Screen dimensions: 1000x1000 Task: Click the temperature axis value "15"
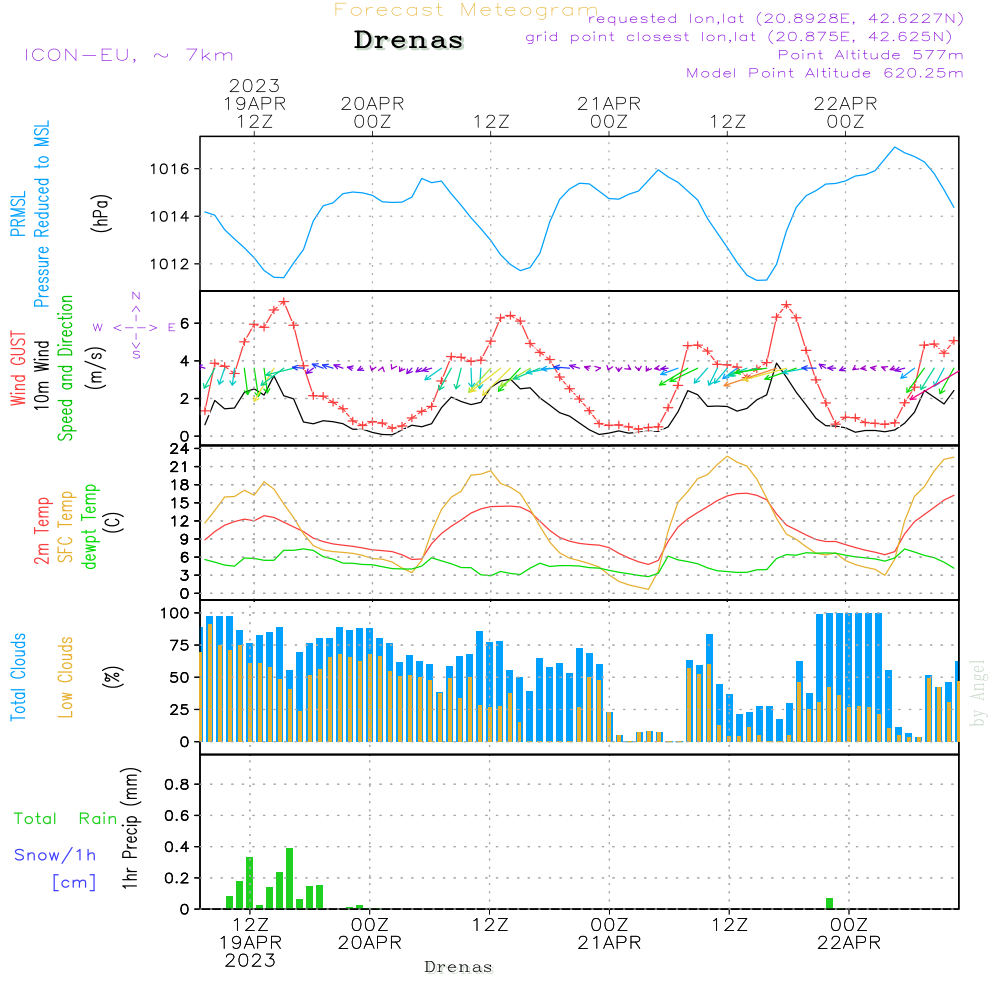[x=179, y=503]
